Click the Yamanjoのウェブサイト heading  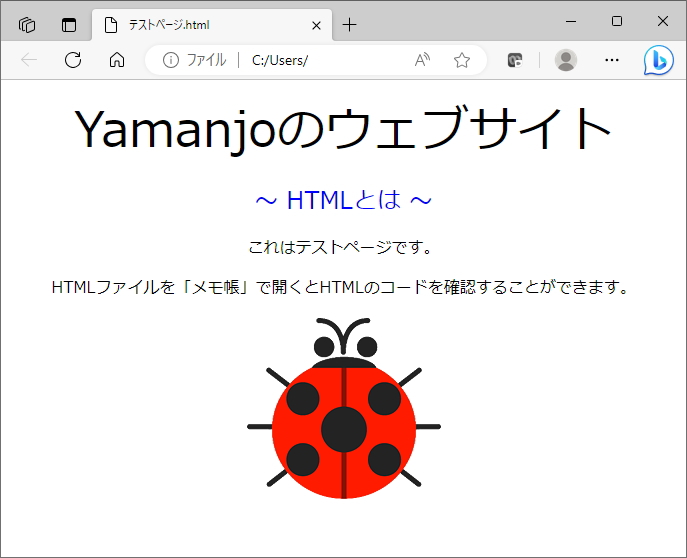(343, 129)
